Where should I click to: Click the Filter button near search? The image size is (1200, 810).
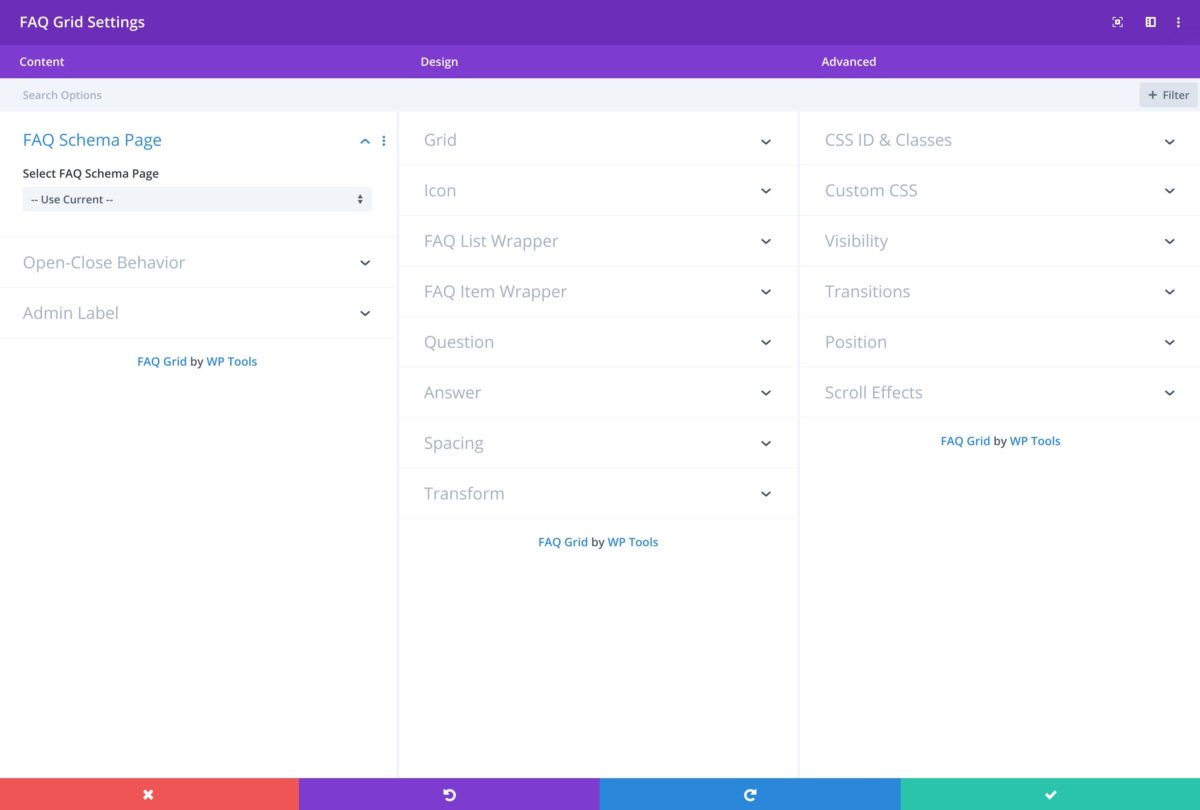(1167, 94)
